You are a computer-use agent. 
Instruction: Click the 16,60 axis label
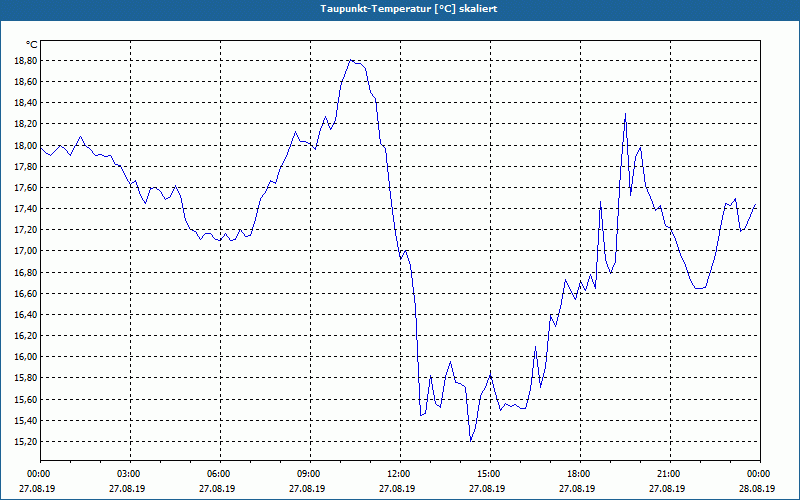tap(26, 293)
